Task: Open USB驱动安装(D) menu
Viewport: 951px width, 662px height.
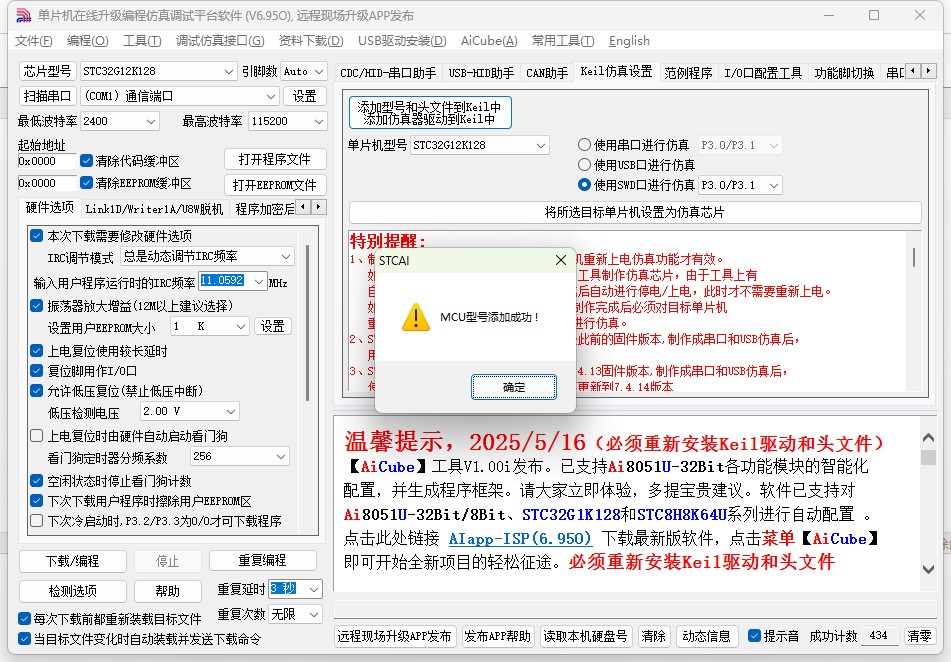Action: [402, 41]
